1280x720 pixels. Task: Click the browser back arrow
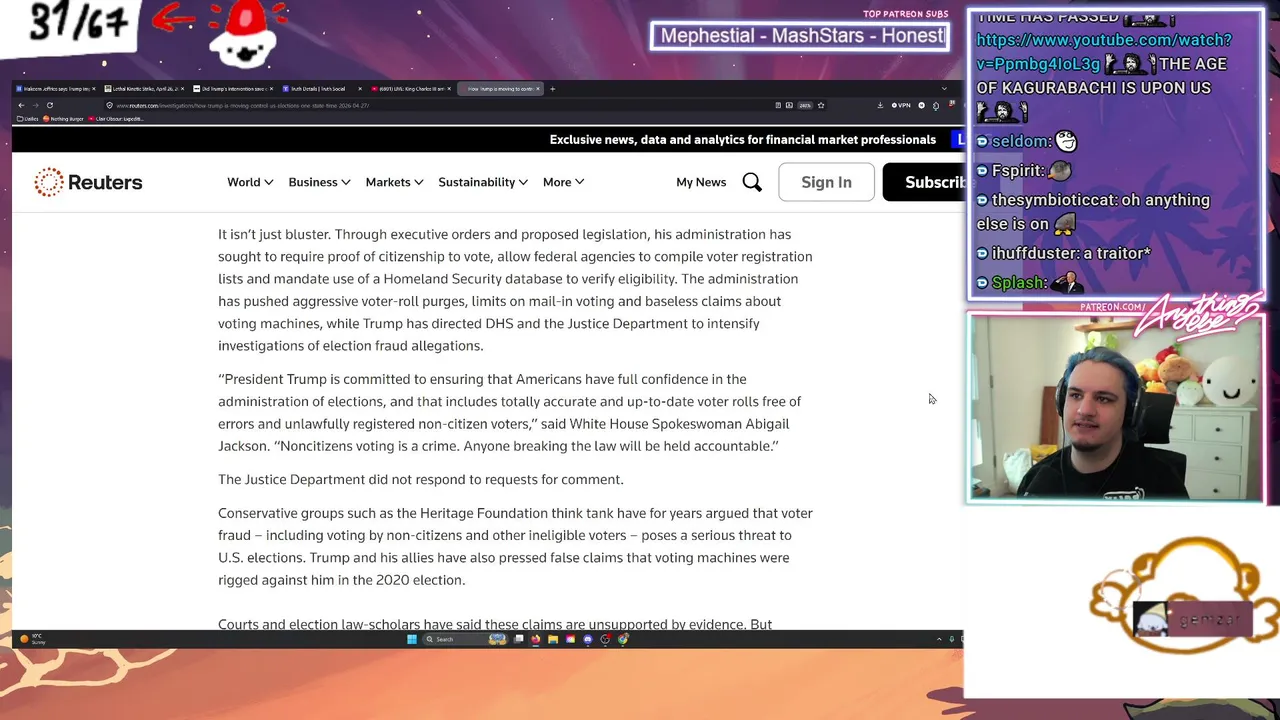coord(21,105)
